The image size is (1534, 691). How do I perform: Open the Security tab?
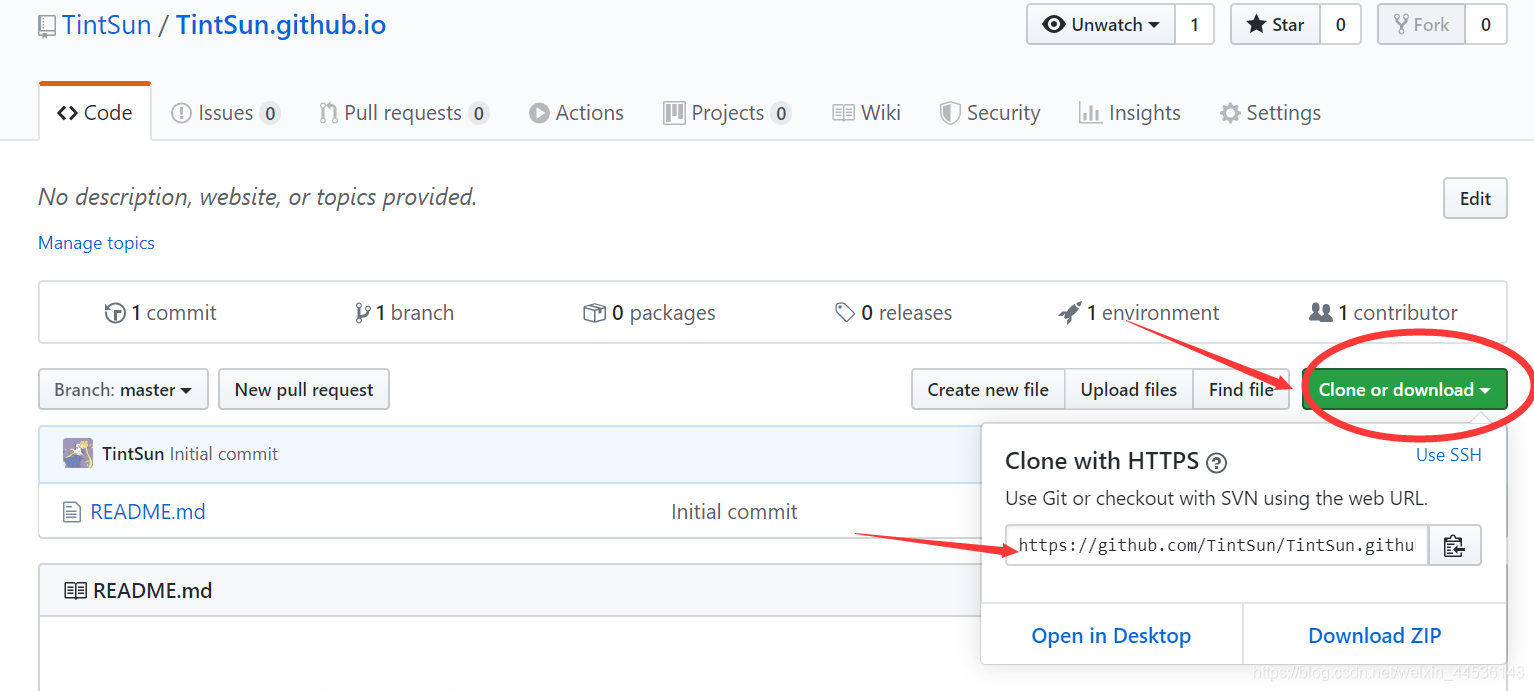tap(990, 113)
